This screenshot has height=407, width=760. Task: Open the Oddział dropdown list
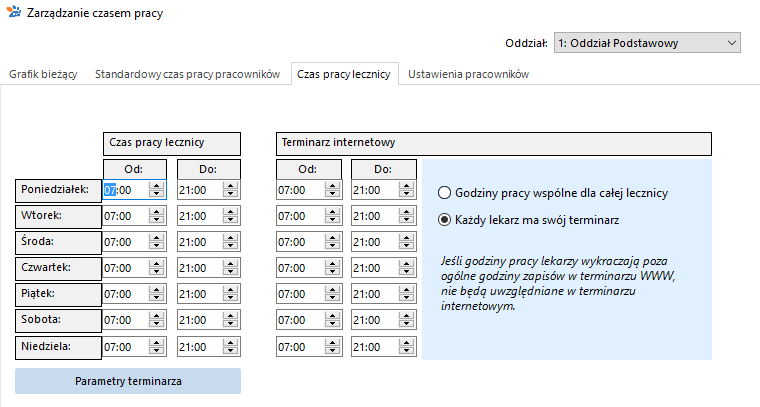pyautogui.click(x=647, y=43)
